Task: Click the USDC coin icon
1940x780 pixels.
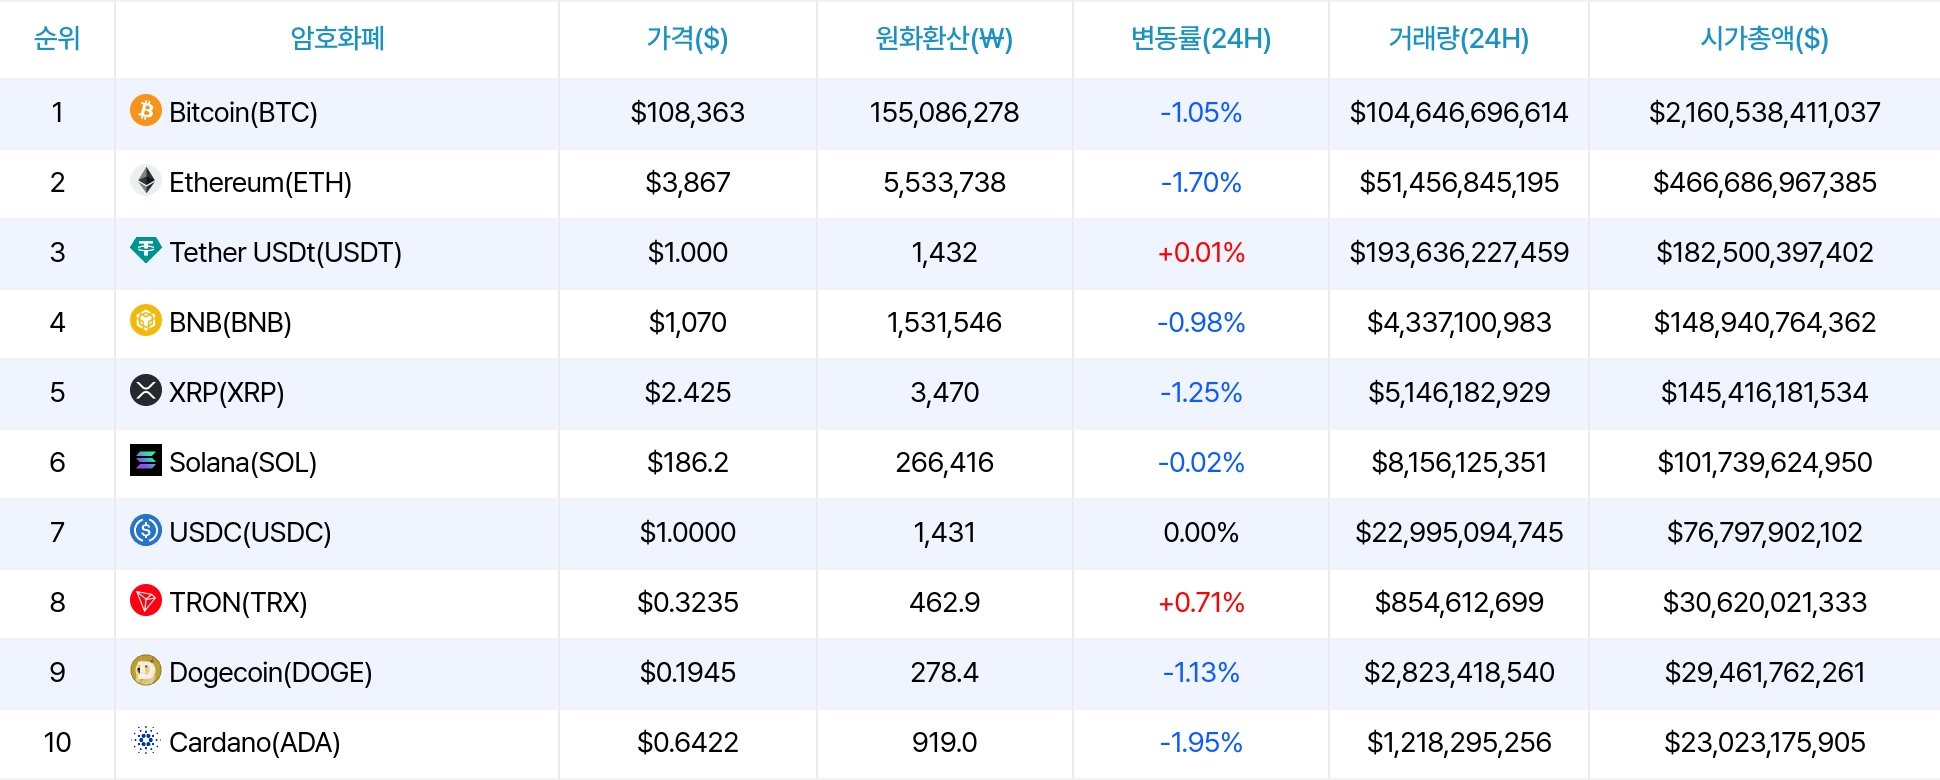Action: coord(146,530)
